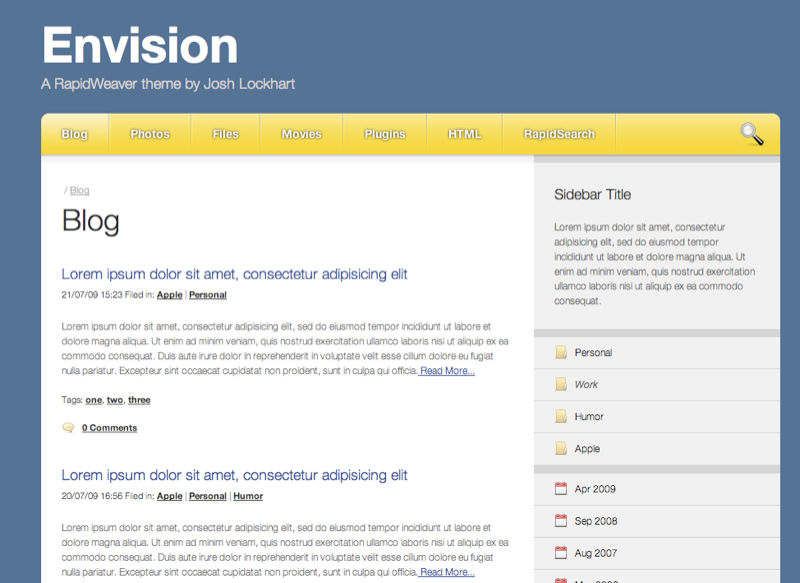The width and height of the screenshot is (800, 583).
Task: Click the first post's Read More link
Action: [x=447, y=371]
